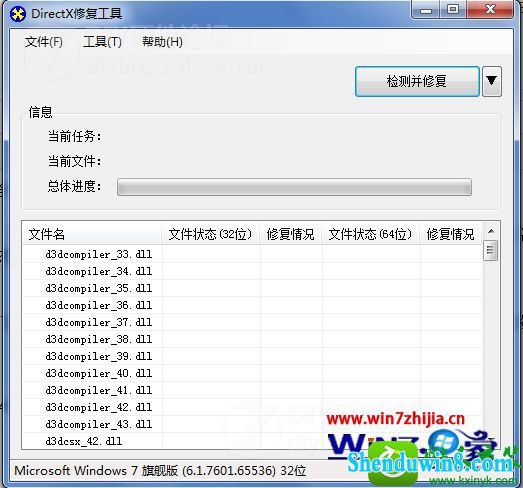
Task: Click the 总体进度 progress bar
Action: [294, 187]
